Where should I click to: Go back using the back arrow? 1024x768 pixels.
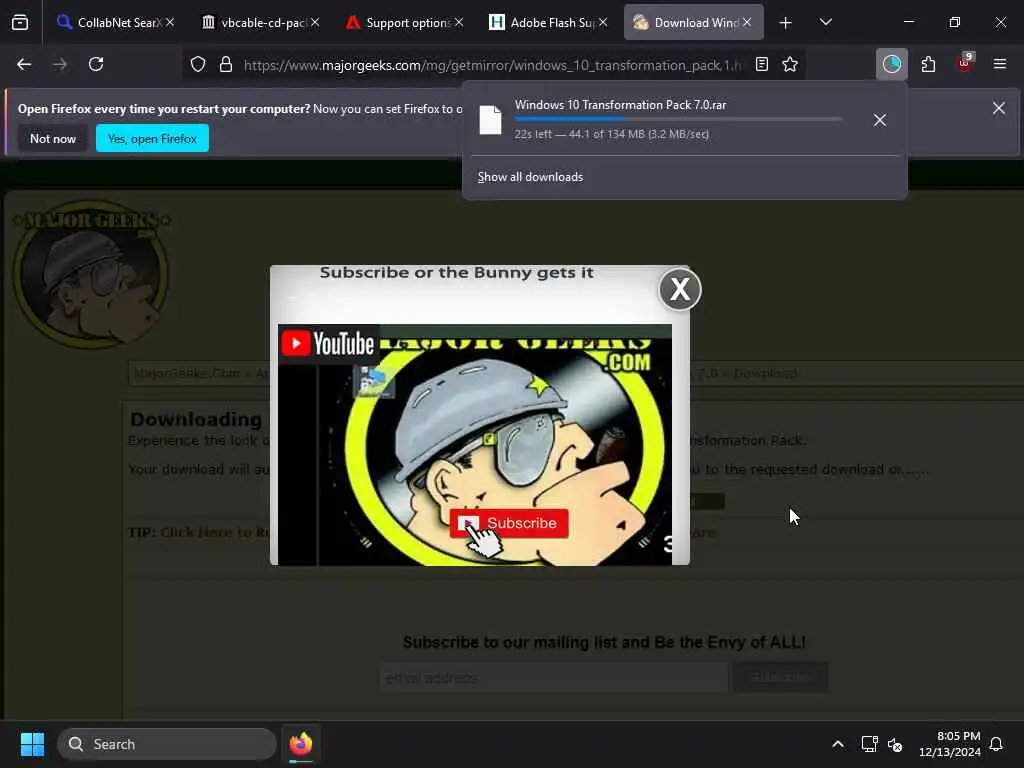(24, 64)
